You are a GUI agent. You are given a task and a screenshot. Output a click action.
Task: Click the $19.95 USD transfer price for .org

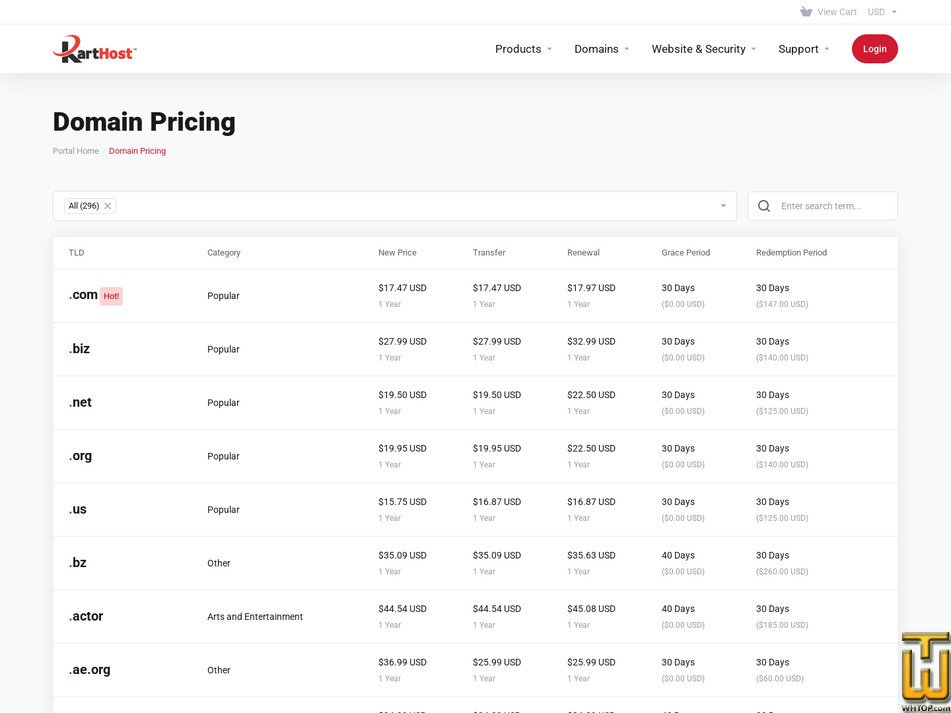point(497,449)
